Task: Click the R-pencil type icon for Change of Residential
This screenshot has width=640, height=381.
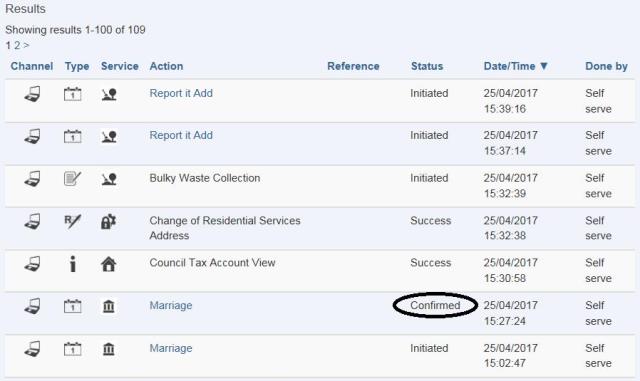Action: click(x=73, y=221)
